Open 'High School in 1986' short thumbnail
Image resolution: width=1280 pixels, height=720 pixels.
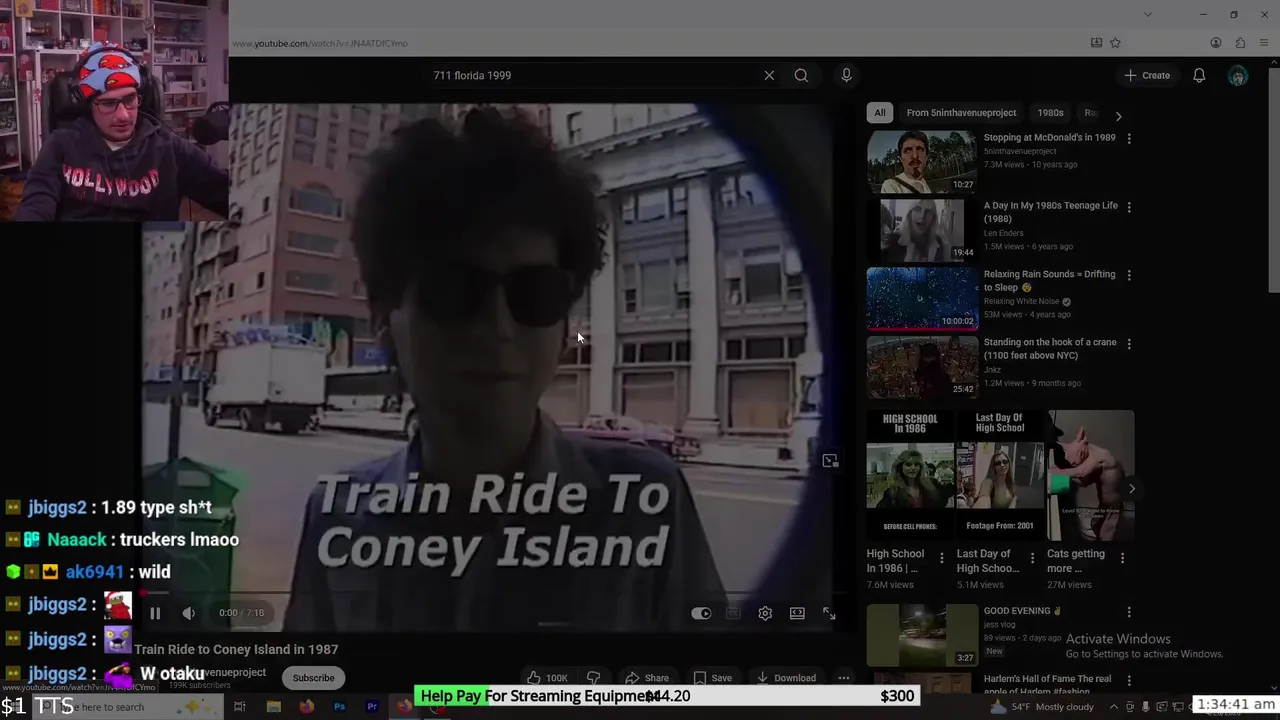[910, 475]
